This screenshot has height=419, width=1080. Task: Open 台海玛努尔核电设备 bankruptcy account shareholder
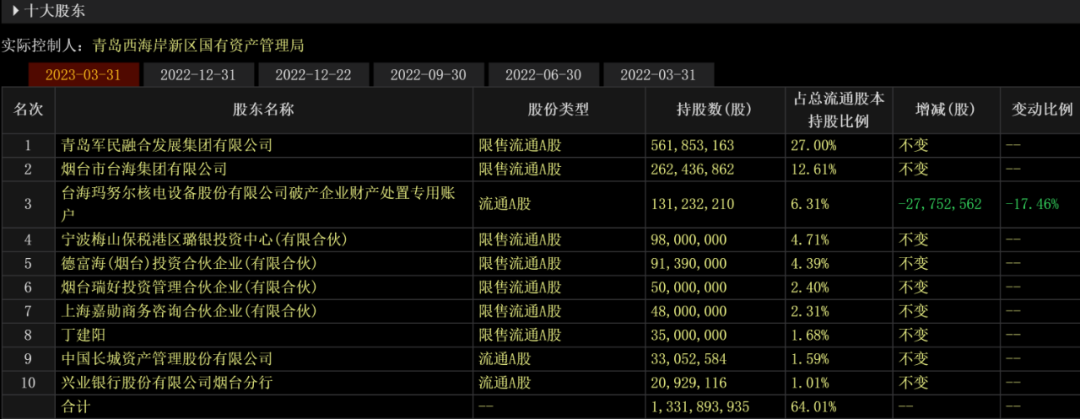(x=258, y=204)
